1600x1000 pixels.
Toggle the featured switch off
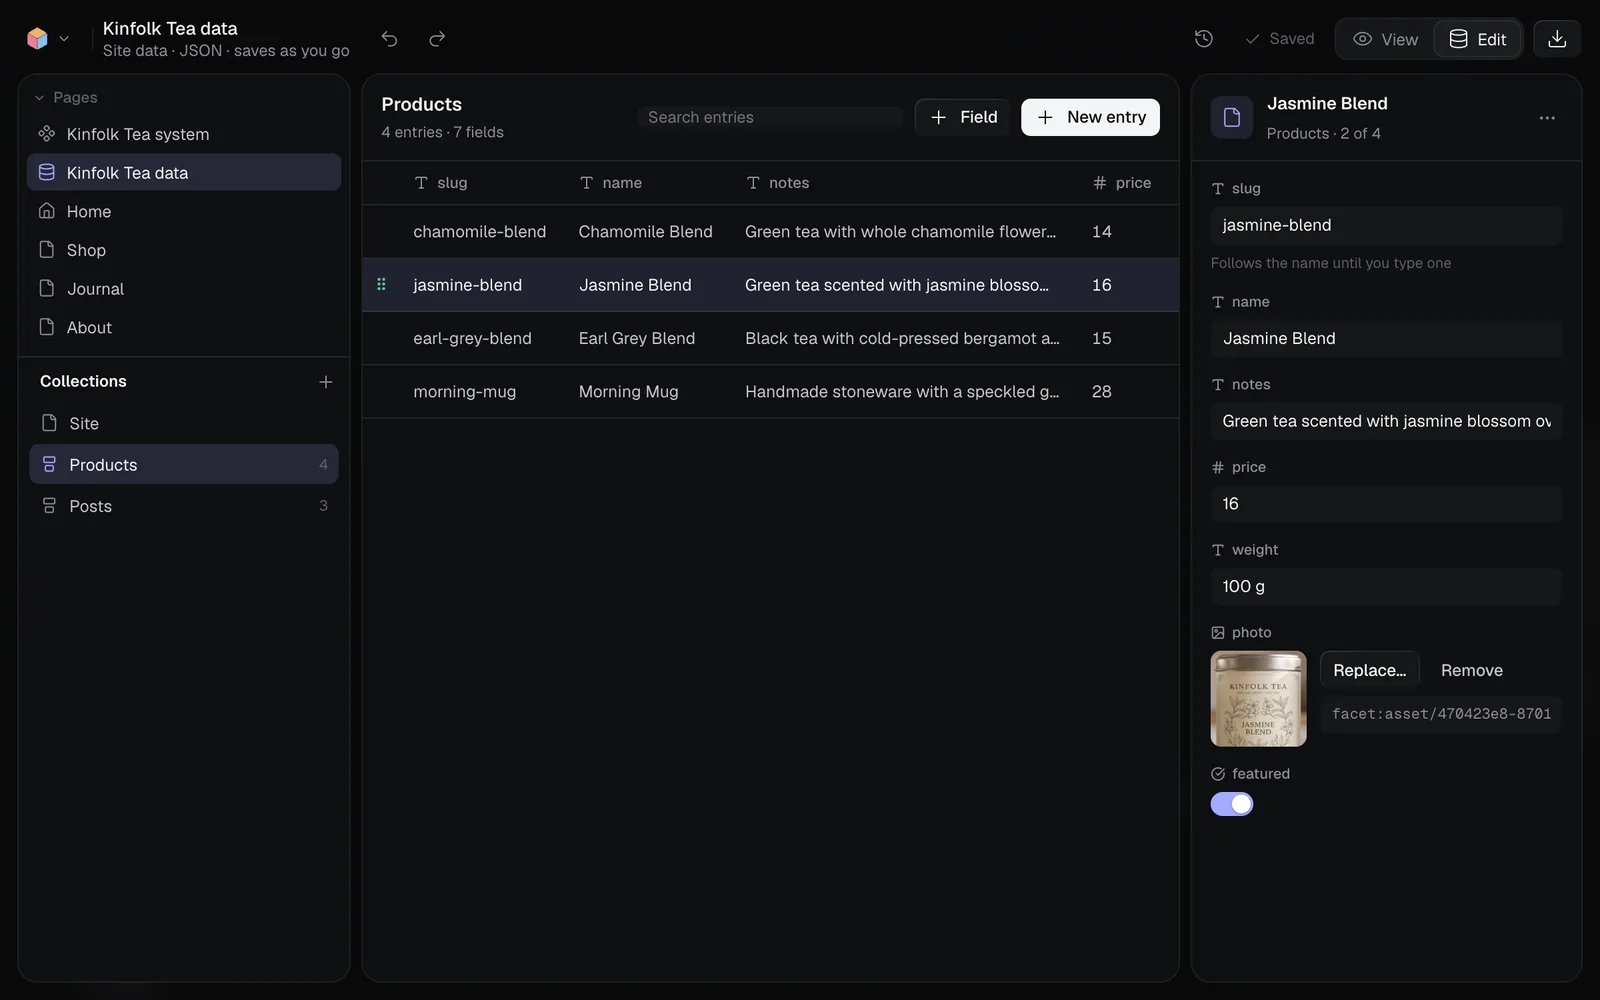1232,804
